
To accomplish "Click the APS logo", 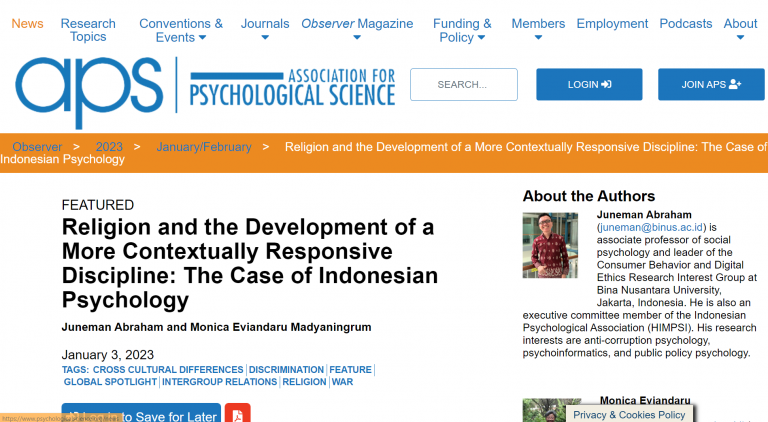I will click(89, 92).
